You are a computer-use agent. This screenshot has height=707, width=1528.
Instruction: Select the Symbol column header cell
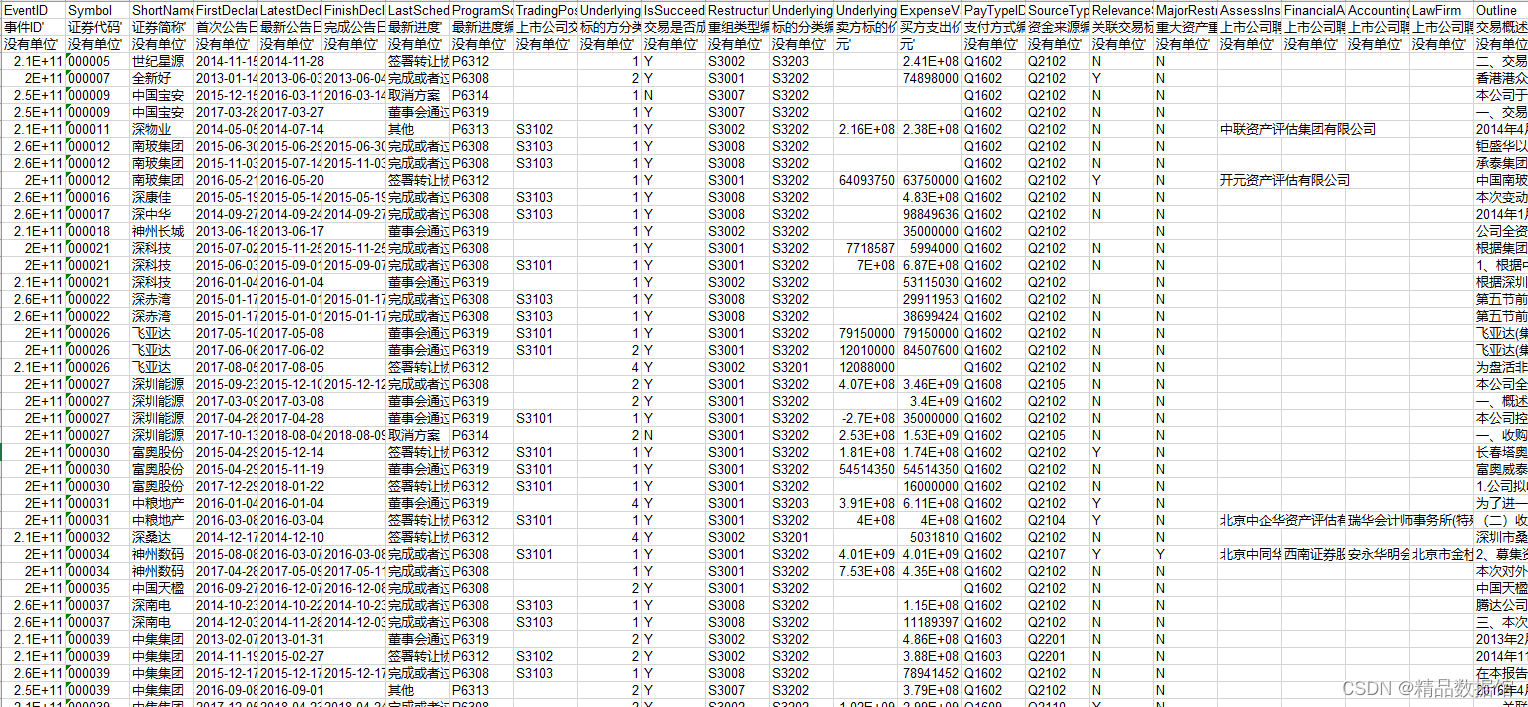click(97, 10)
